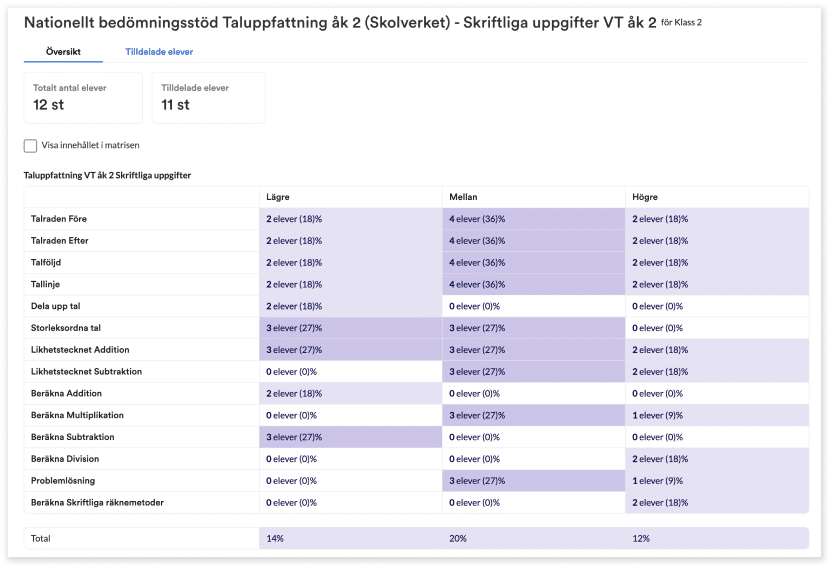This screenshot has width=830, height=574.
Task: Select the Översikt tab
Action: (x=63, y=51)
